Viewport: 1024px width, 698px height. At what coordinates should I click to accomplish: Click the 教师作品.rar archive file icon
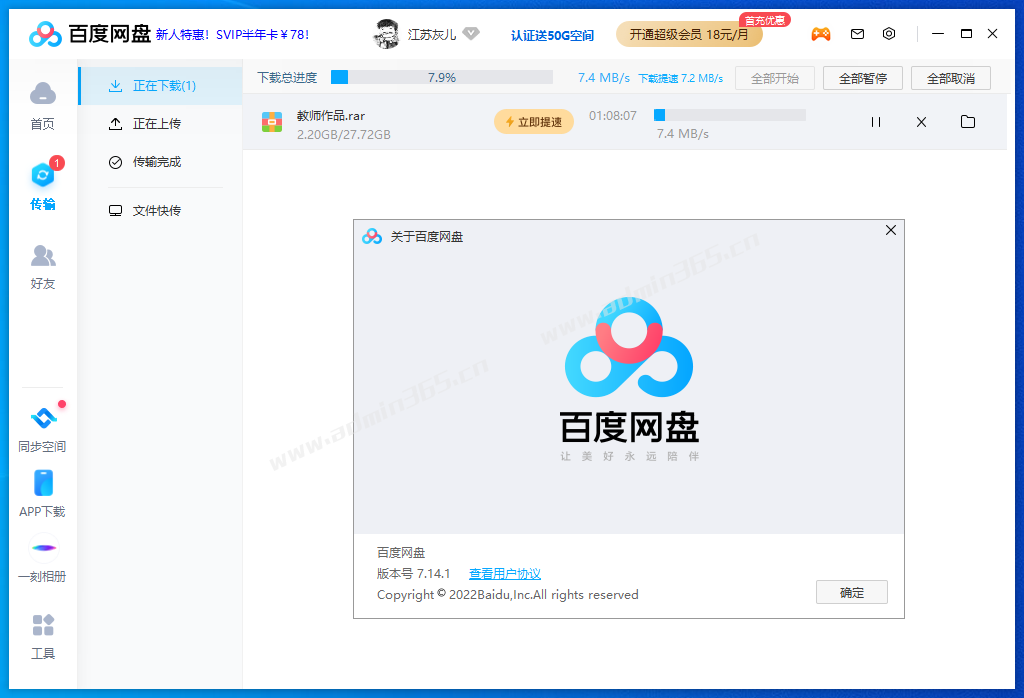pos(272,122)
